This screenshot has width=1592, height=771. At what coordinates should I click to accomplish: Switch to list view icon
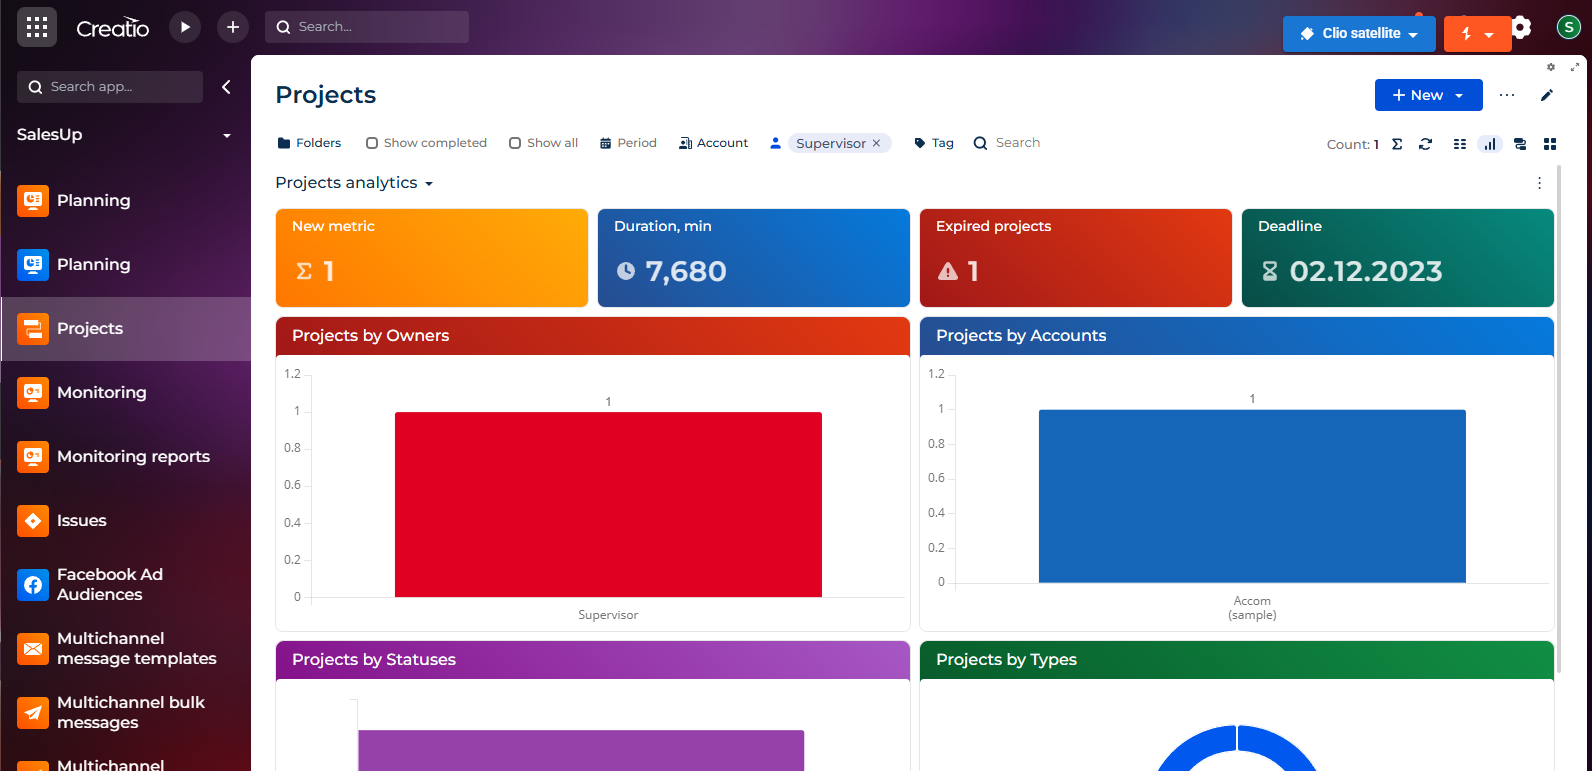click(x=1460, y=144)
